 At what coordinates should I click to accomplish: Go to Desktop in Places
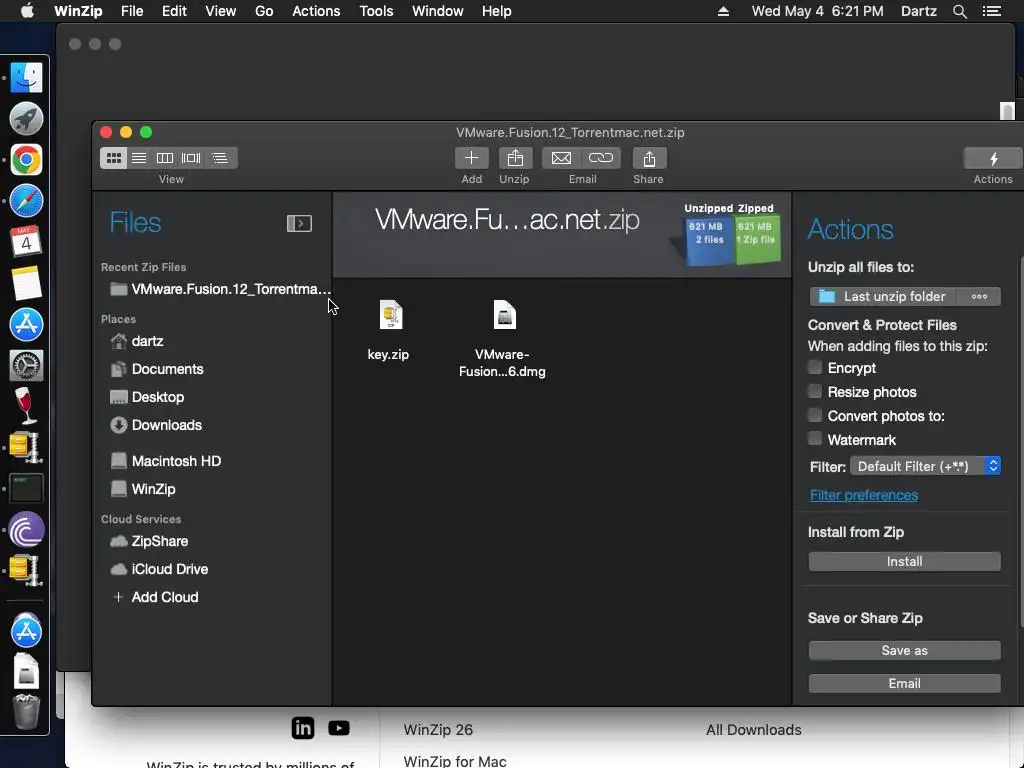[147, 397]
